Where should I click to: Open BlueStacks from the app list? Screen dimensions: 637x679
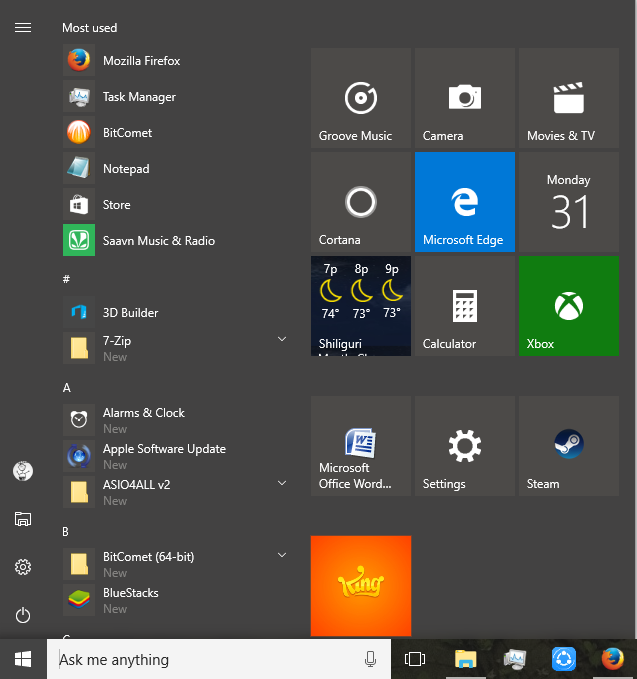click(175, 600)
